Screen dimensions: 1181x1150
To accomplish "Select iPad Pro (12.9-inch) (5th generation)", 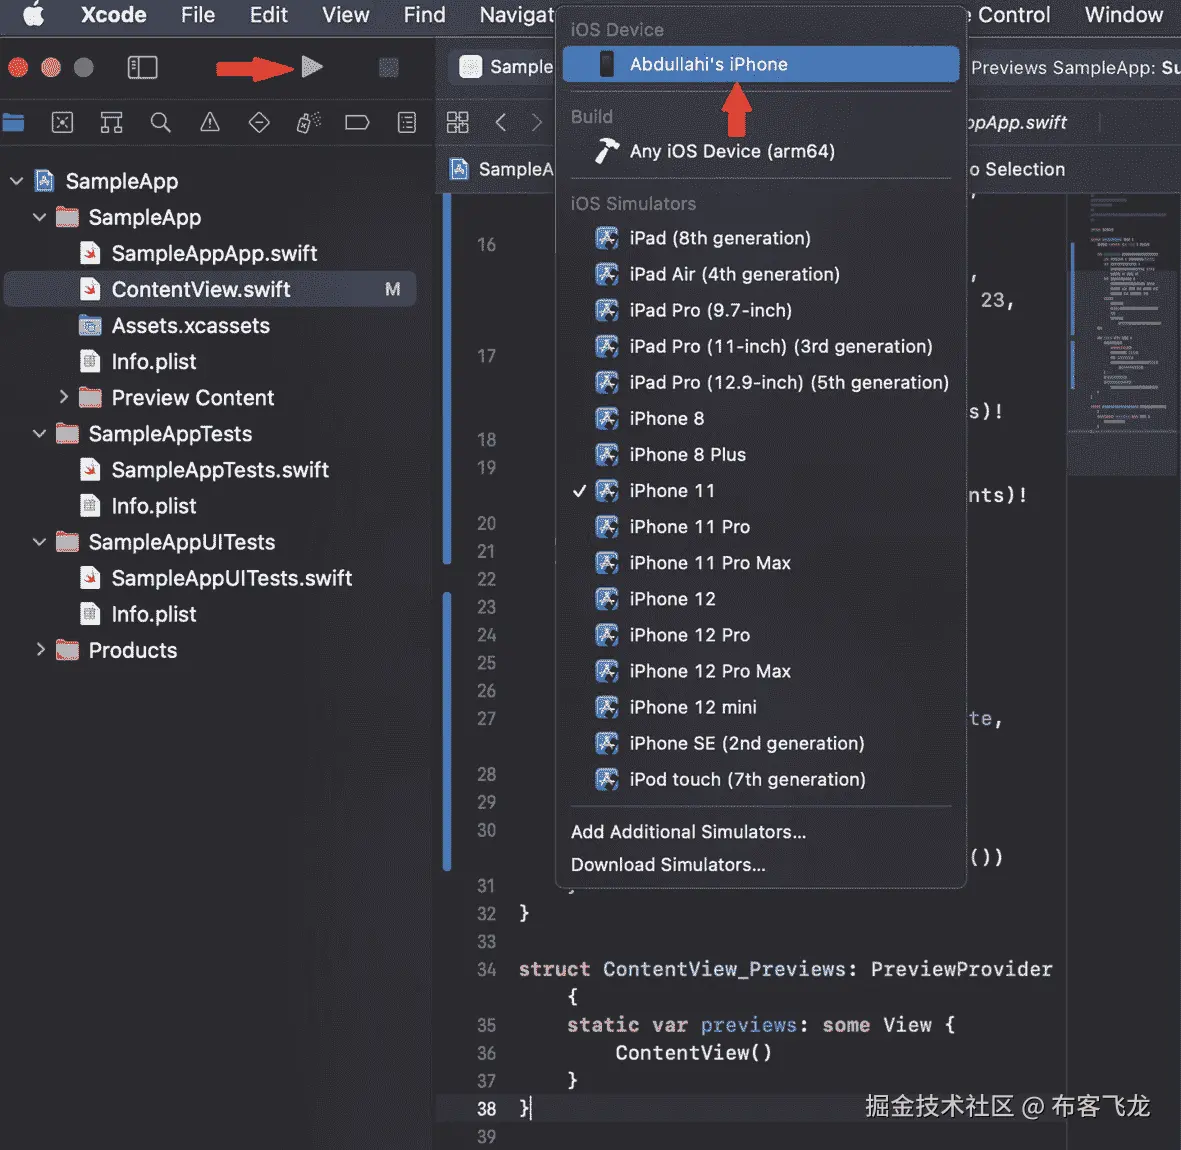I will coord(761,383).
